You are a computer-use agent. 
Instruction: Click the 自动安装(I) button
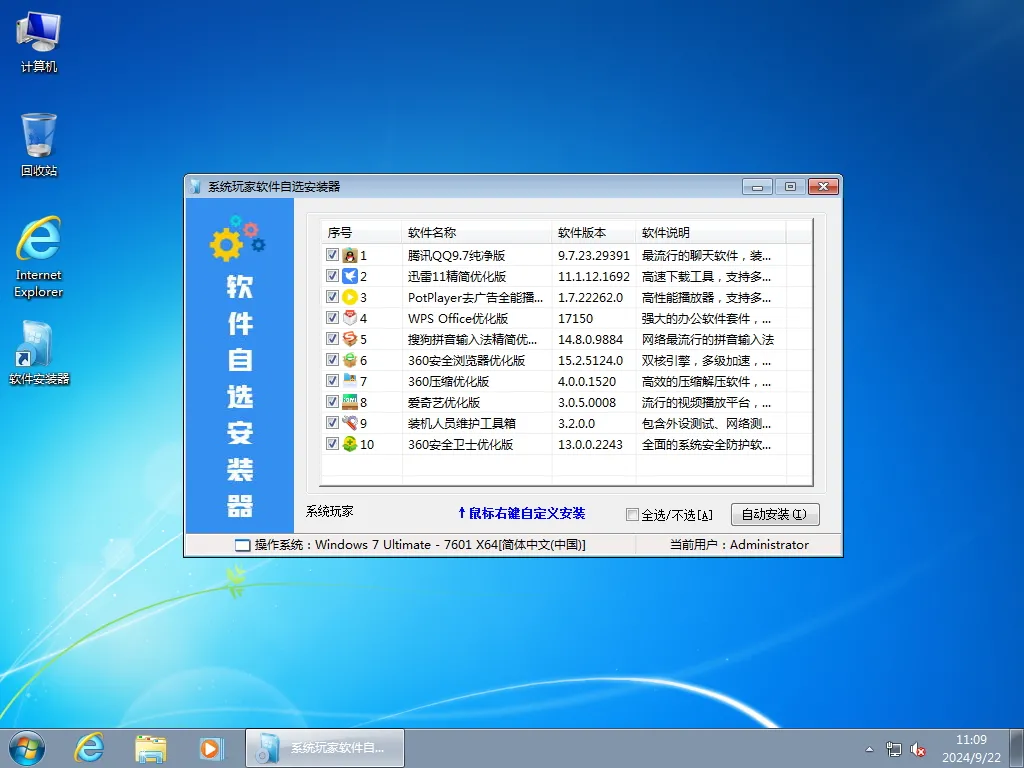click(x=775, y=514)
